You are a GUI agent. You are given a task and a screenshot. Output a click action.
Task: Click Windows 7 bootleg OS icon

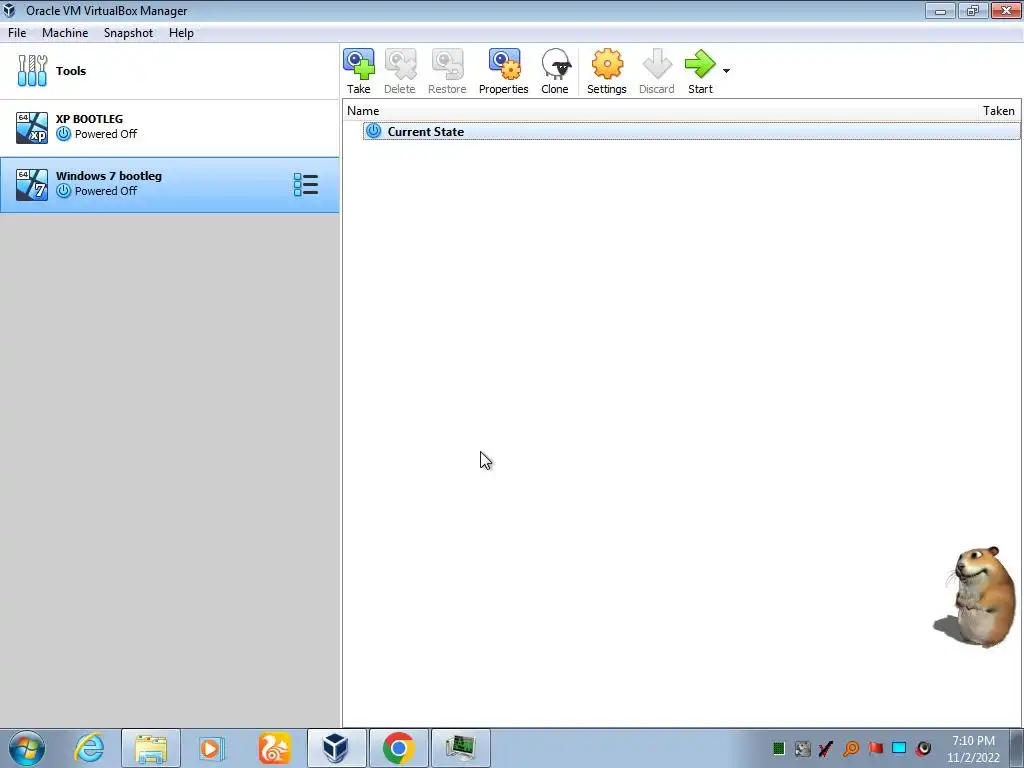[x=31, y=184]
